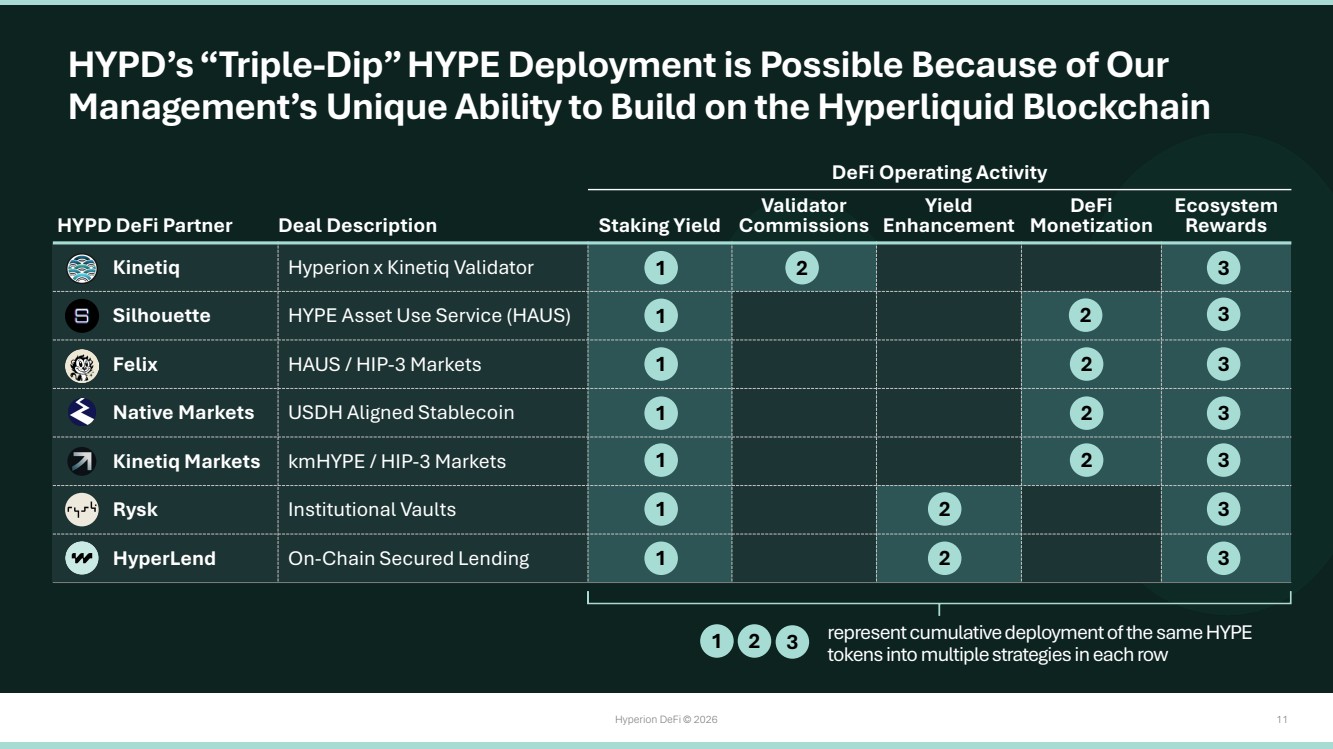Click the 'HYPD DeFi Partner' column header
The height and width of the screenshot is (749, 1333).
(x=145, y=226)
